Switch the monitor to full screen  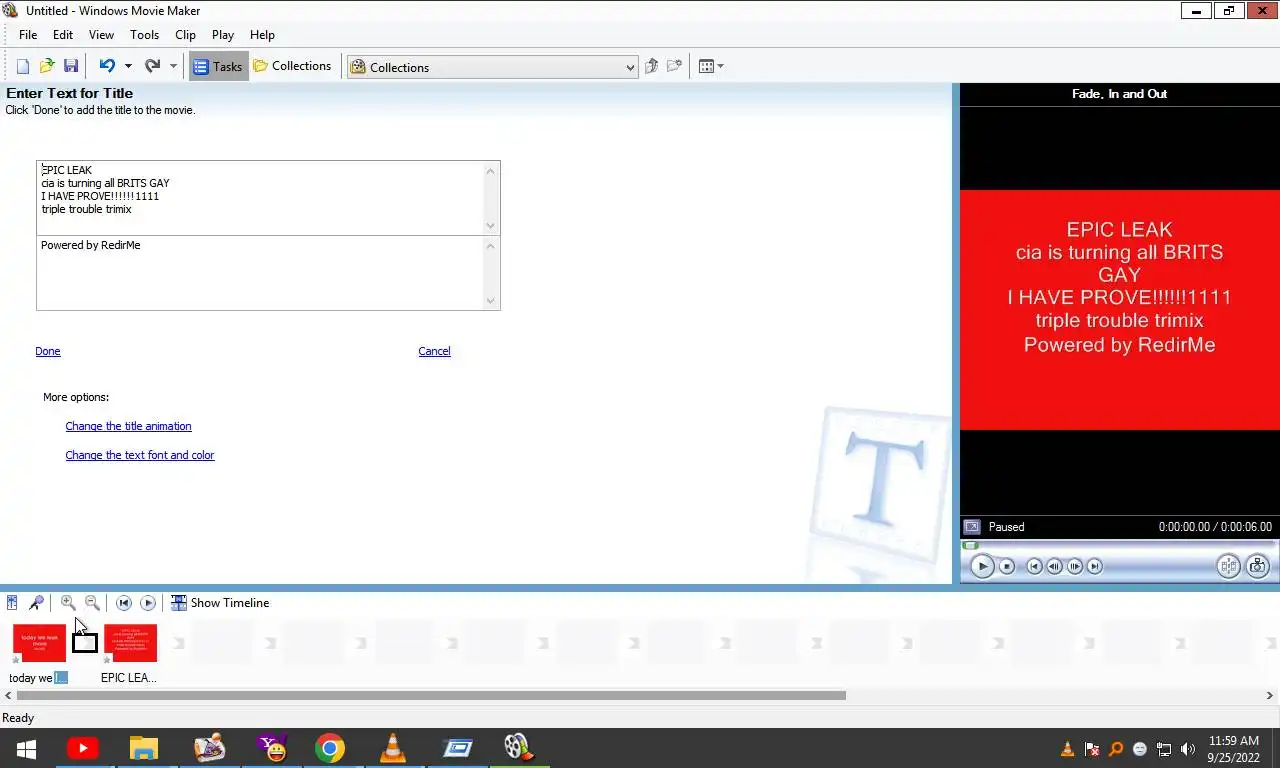[x=971, y=527]
